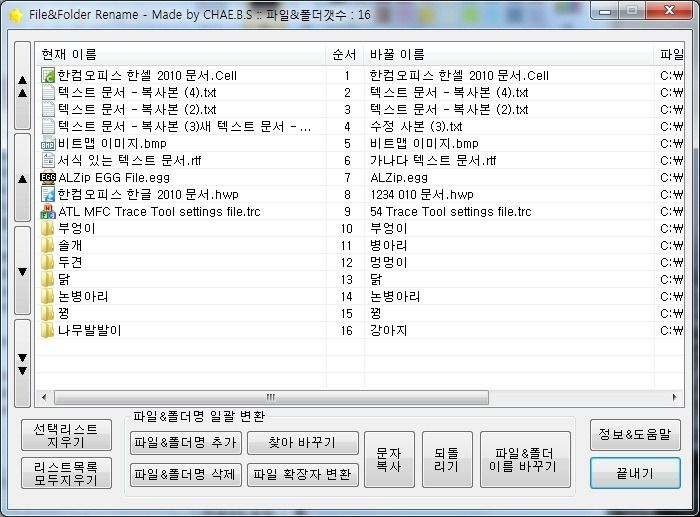Click the text file icon for 복사본 (2).txt

coord(48,109)
